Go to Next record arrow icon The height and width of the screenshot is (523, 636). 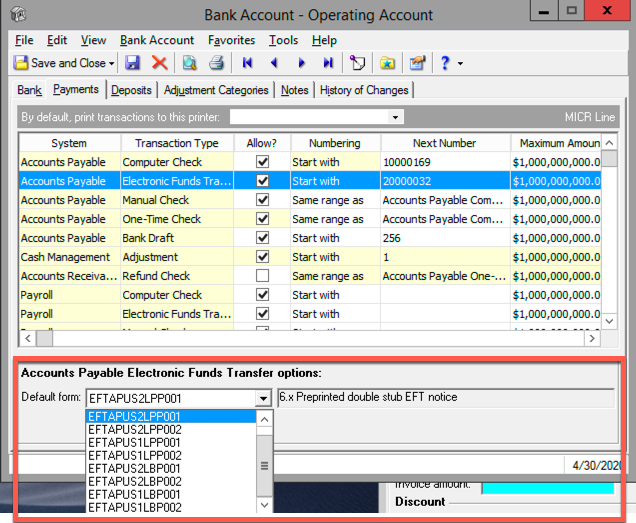[x=301, y=63]
